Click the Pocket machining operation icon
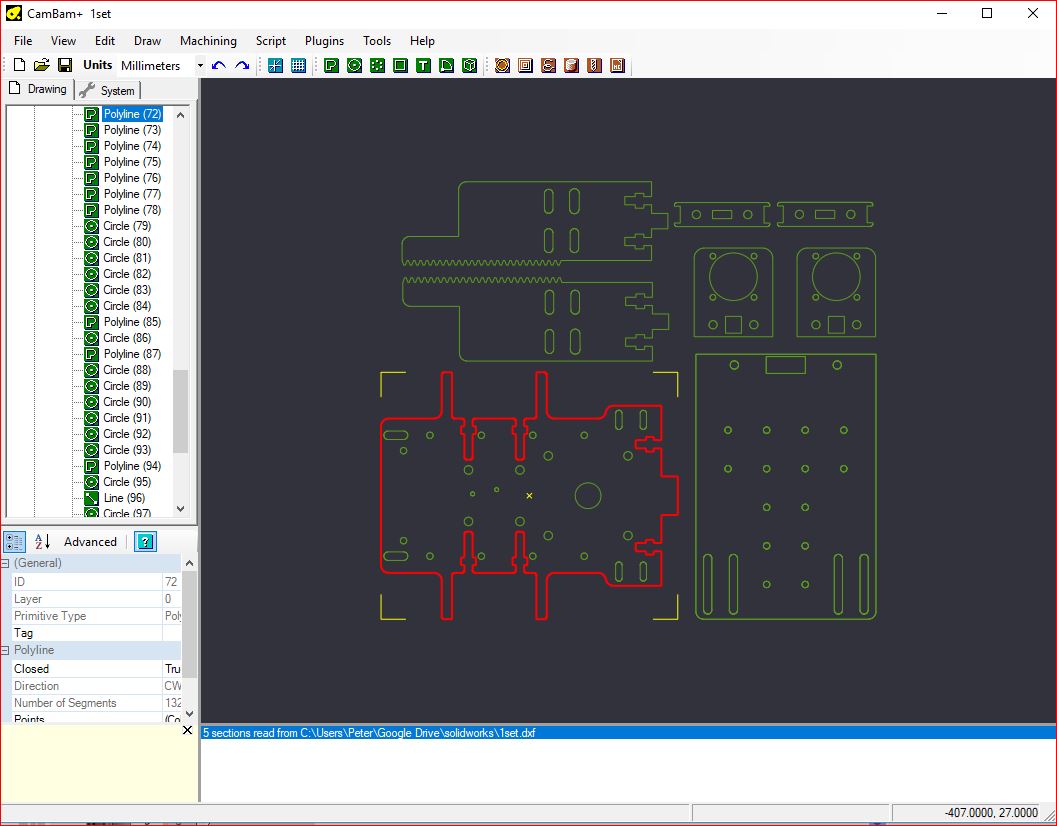The width and height of the screenshot is (1057, 826). (x=525, y=65)
